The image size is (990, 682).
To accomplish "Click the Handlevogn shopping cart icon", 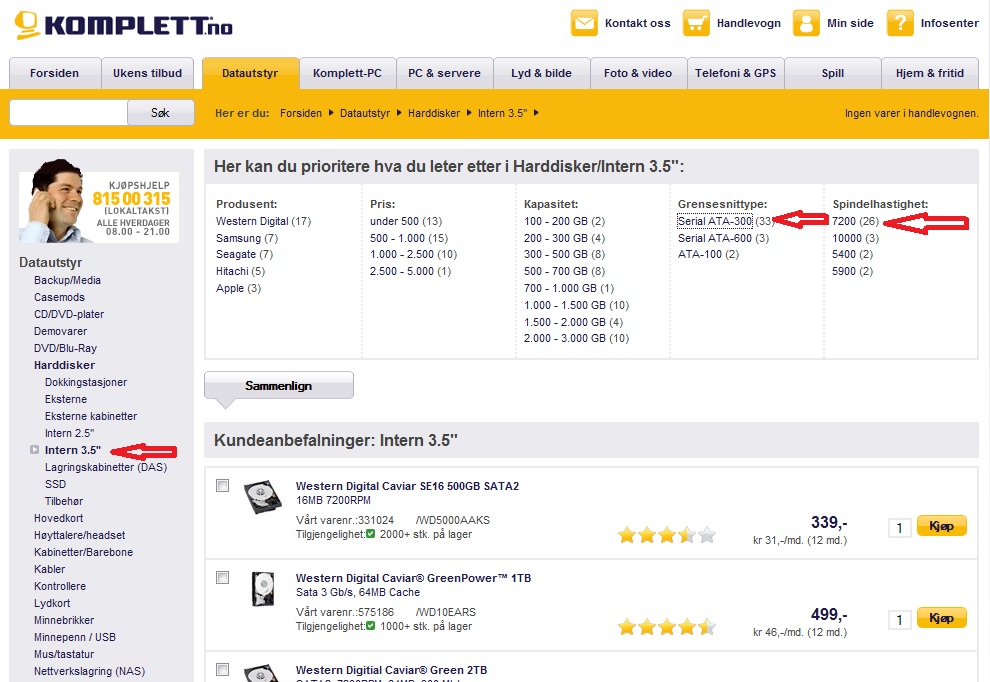I will 696,23.
